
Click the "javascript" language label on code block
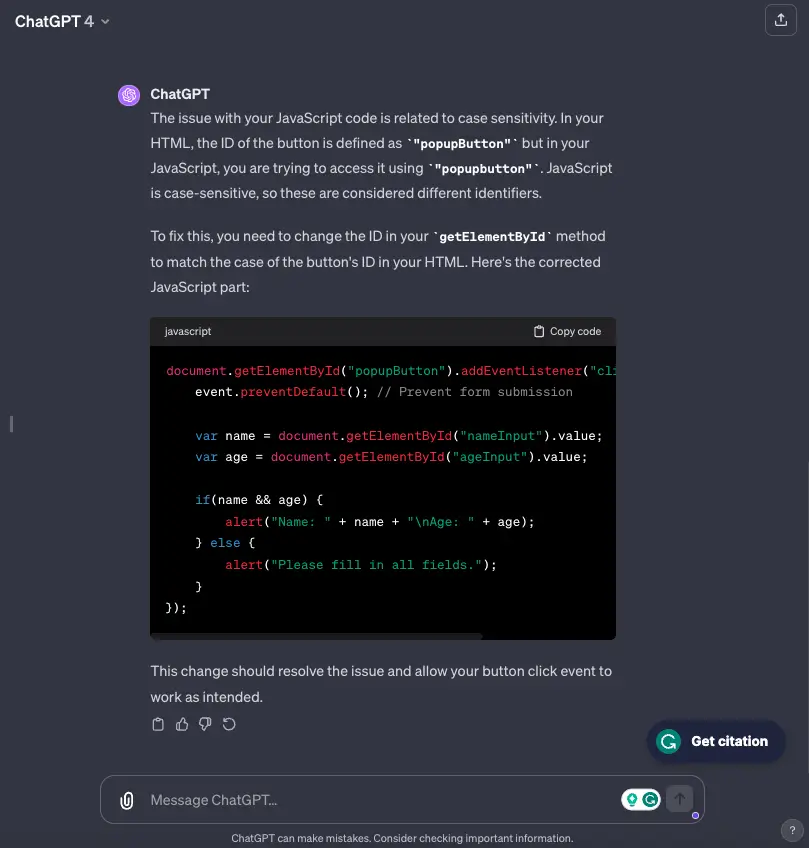pos(188,332)
